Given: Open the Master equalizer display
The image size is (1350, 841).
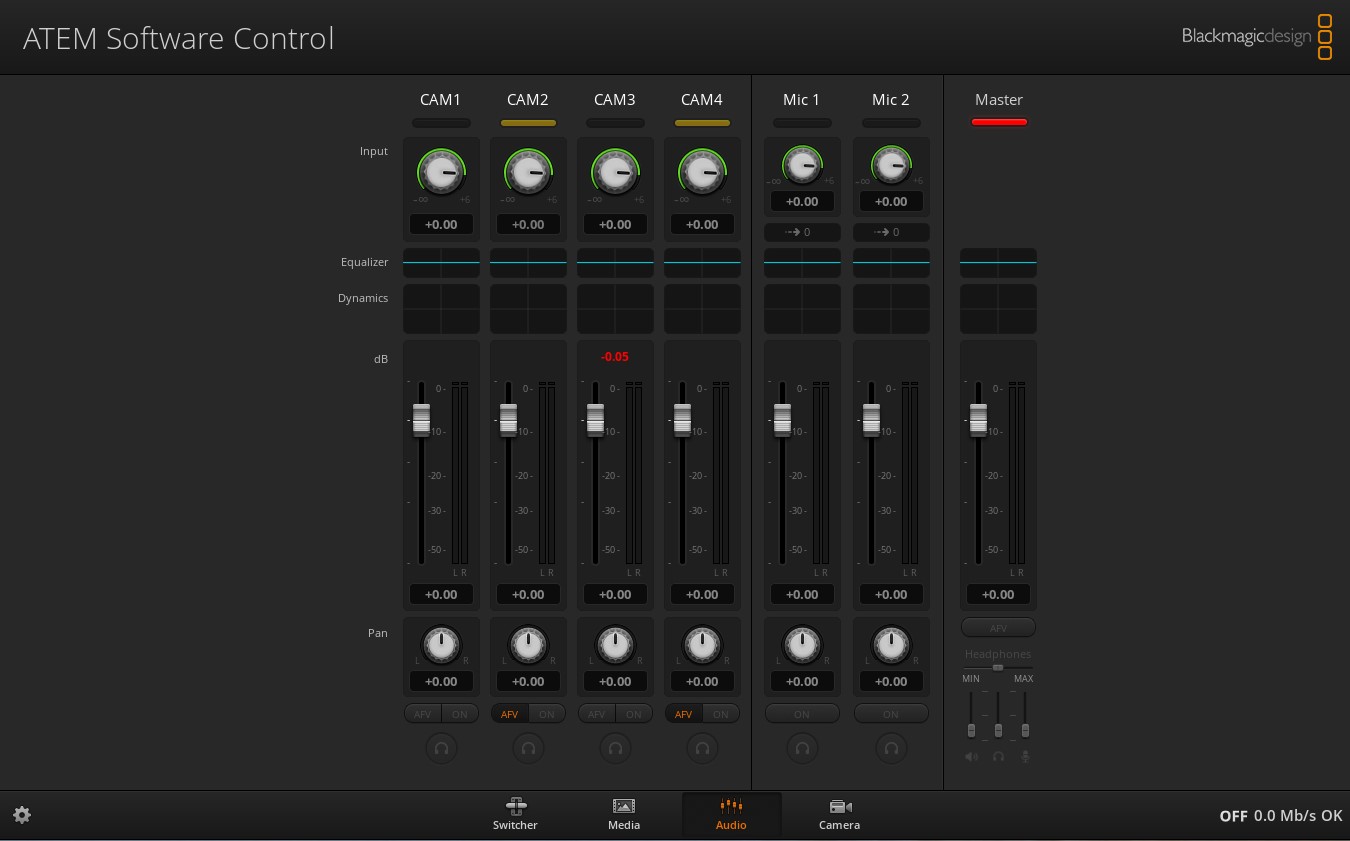Looking at the screenshot, I should click(998, 263).
